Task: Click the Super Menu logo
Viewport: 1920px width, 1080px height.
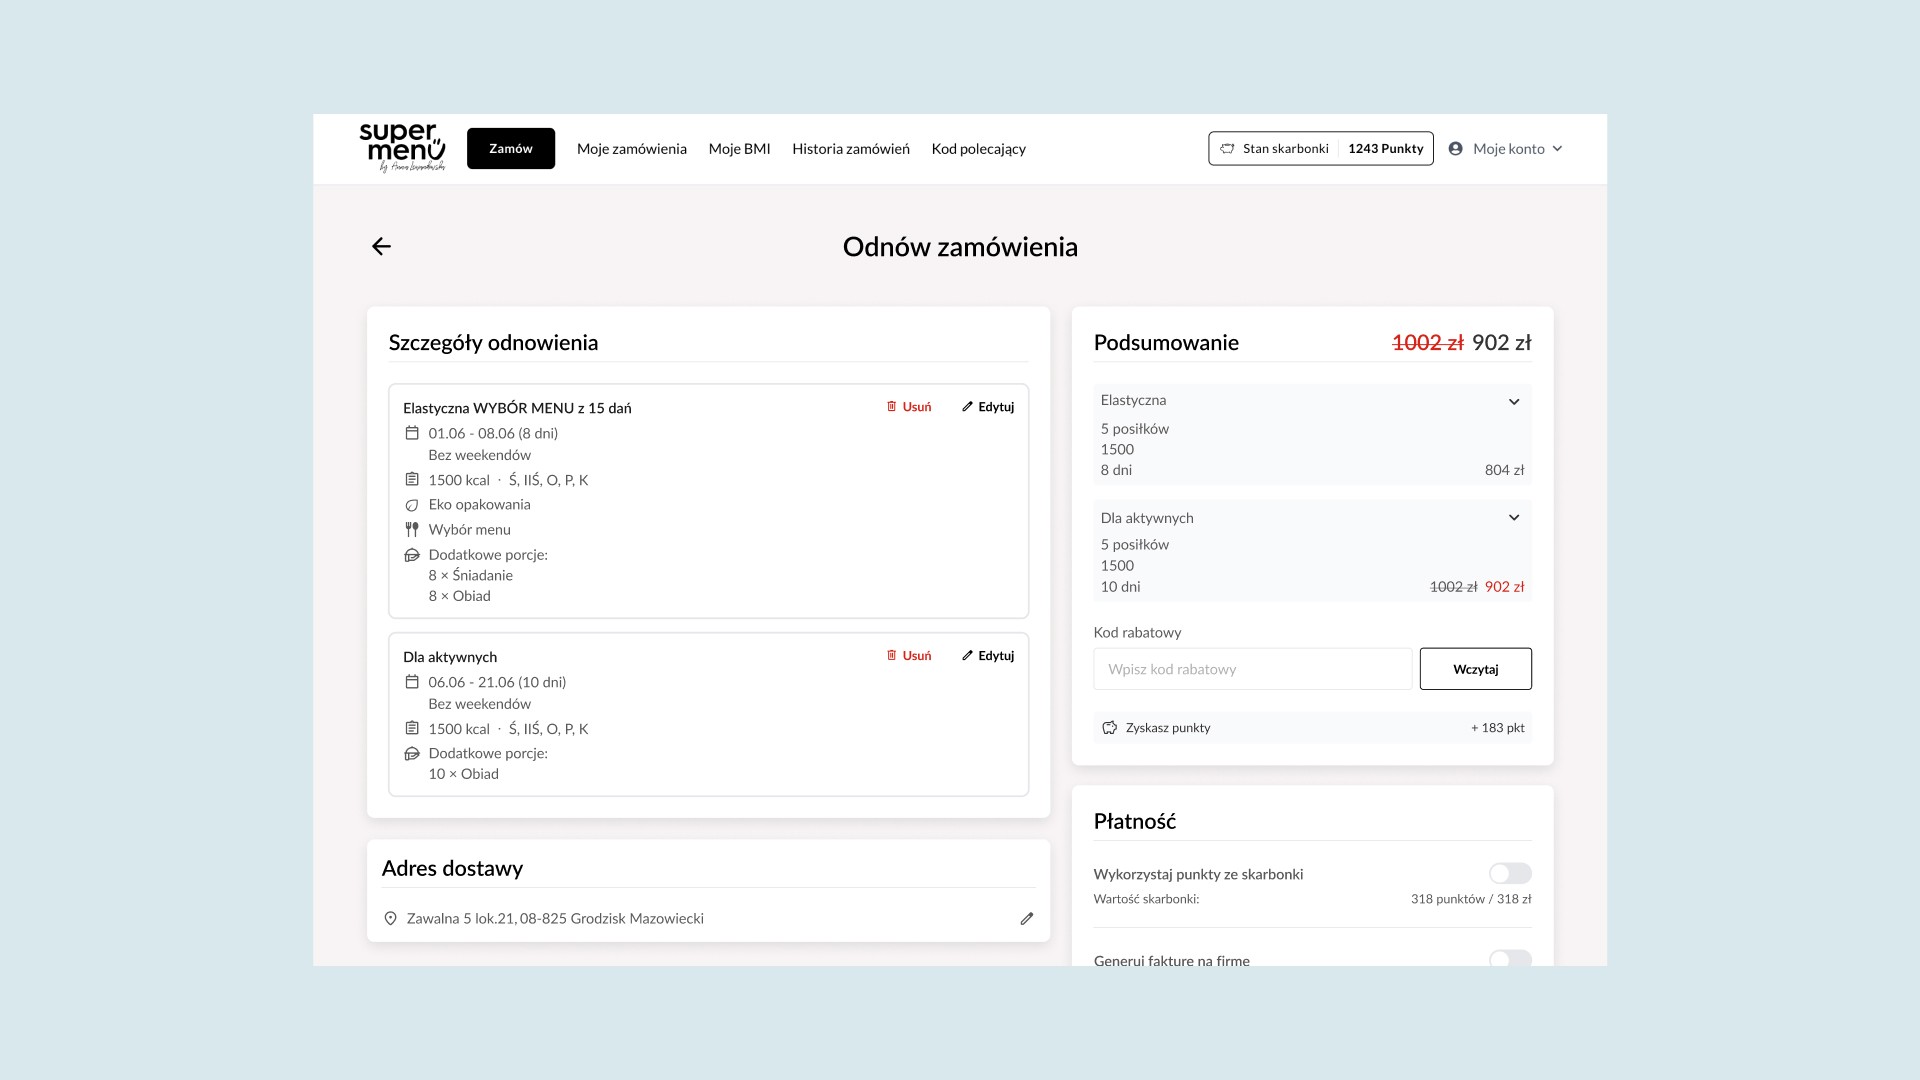Action: coord(402,147)
